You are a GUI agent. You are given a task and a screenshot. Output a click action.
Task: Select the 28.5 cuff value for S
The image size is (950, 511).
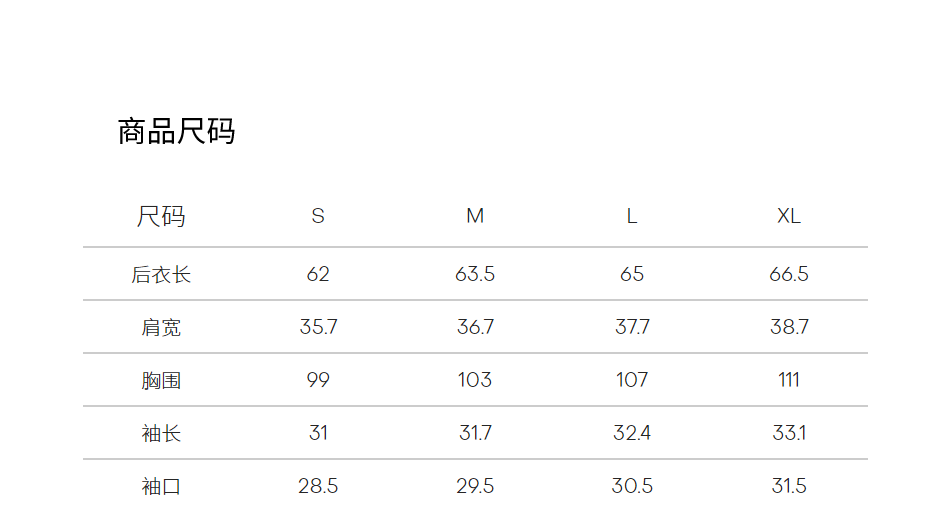(318, 486)
